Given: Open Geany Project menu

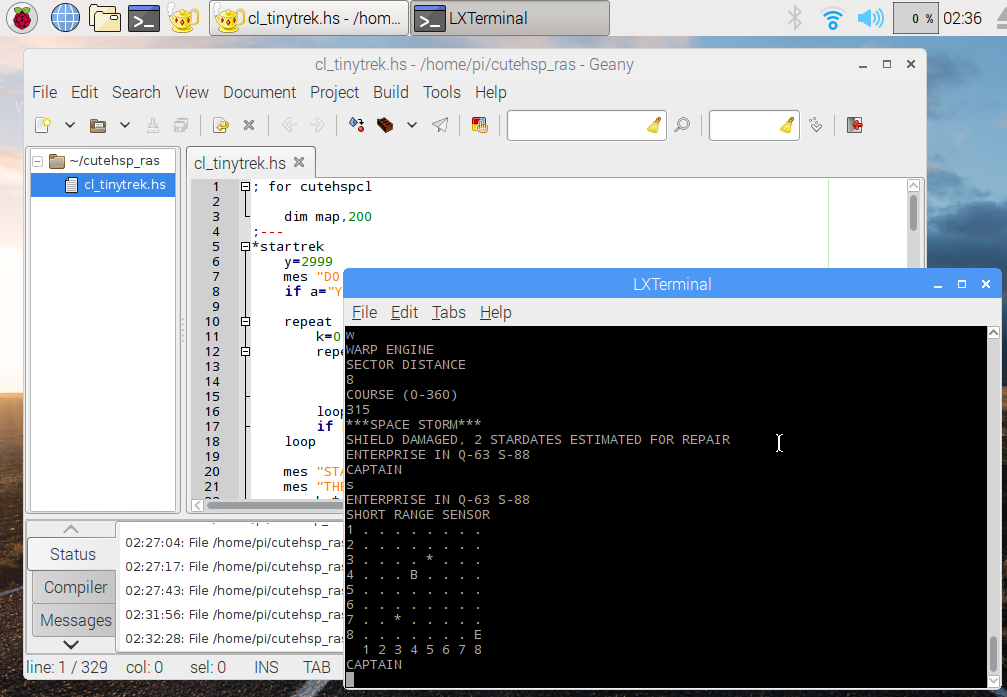Looking at the screenshot, I should pos(335,93).
